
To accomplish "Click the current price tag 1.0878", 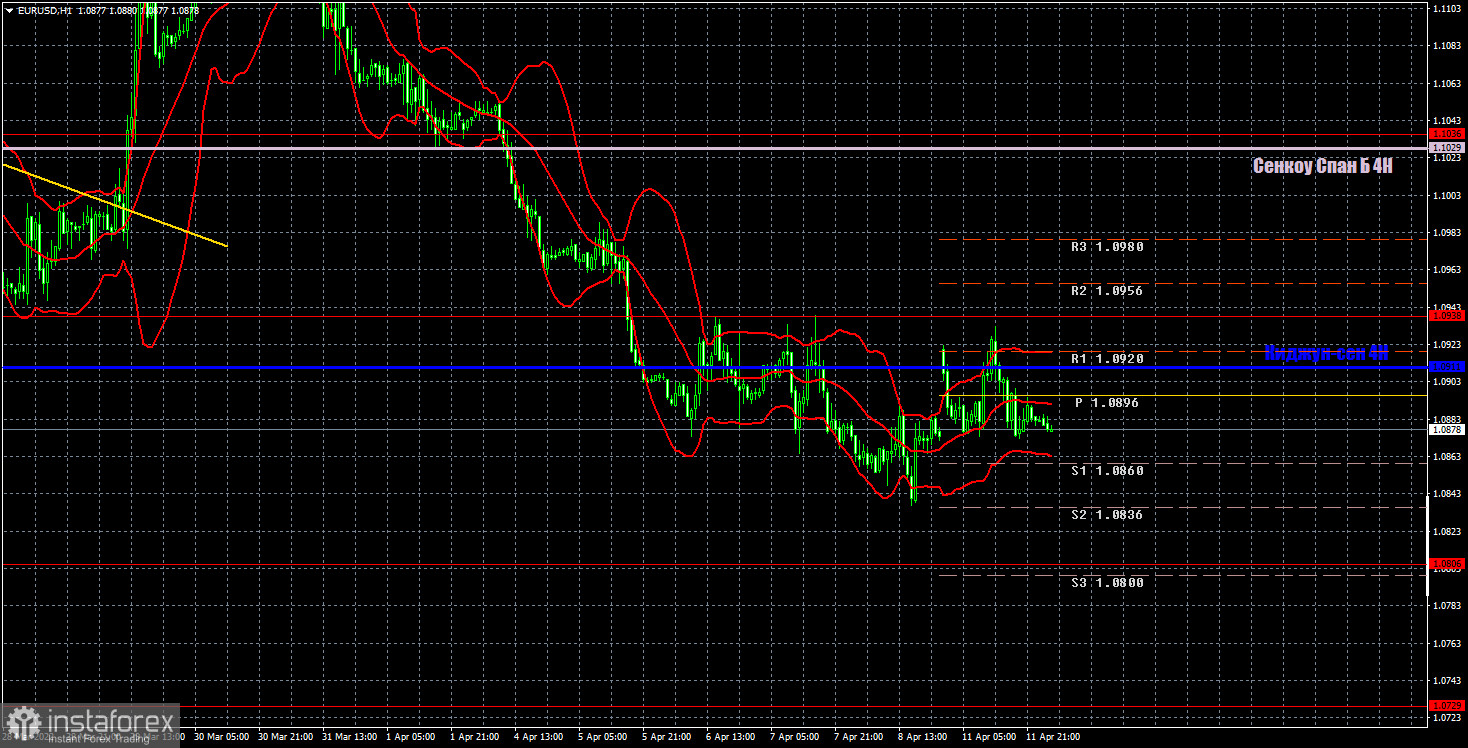I will click(x=1447, y=429).
